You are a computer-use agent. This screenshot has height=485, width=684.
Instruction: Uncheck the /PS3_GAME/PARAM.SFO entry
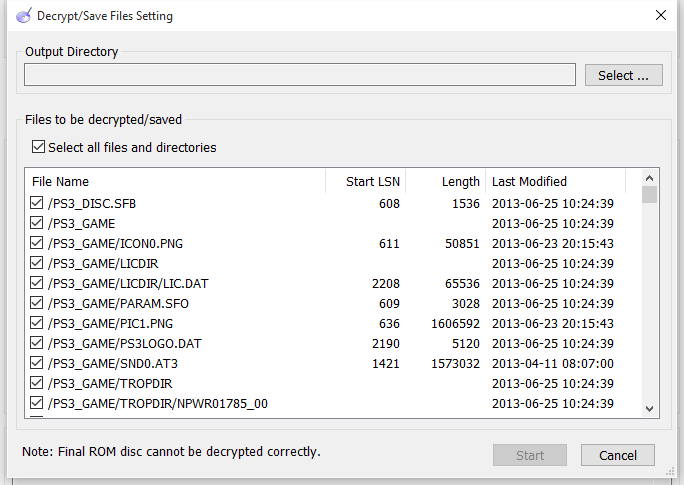click(x=37, y=303)
